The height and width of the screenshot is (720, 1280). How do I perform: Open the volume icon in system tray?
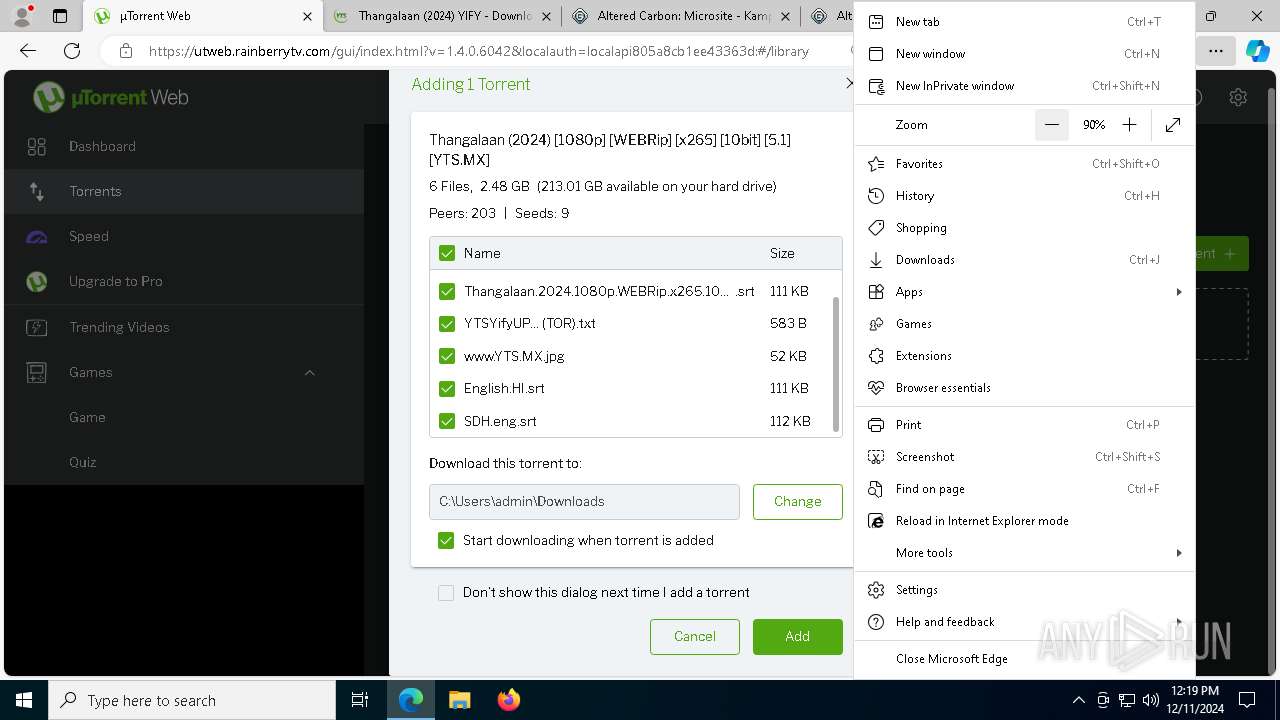click(1151, 700)
